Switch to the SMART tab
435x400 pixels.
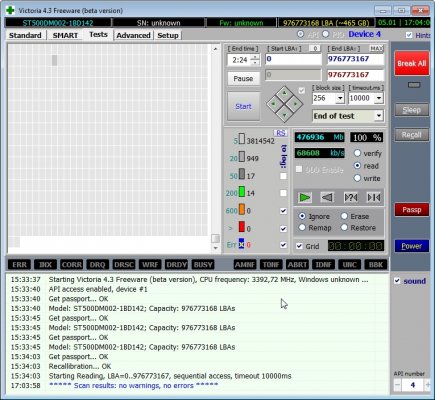click(x=65, y=35)
